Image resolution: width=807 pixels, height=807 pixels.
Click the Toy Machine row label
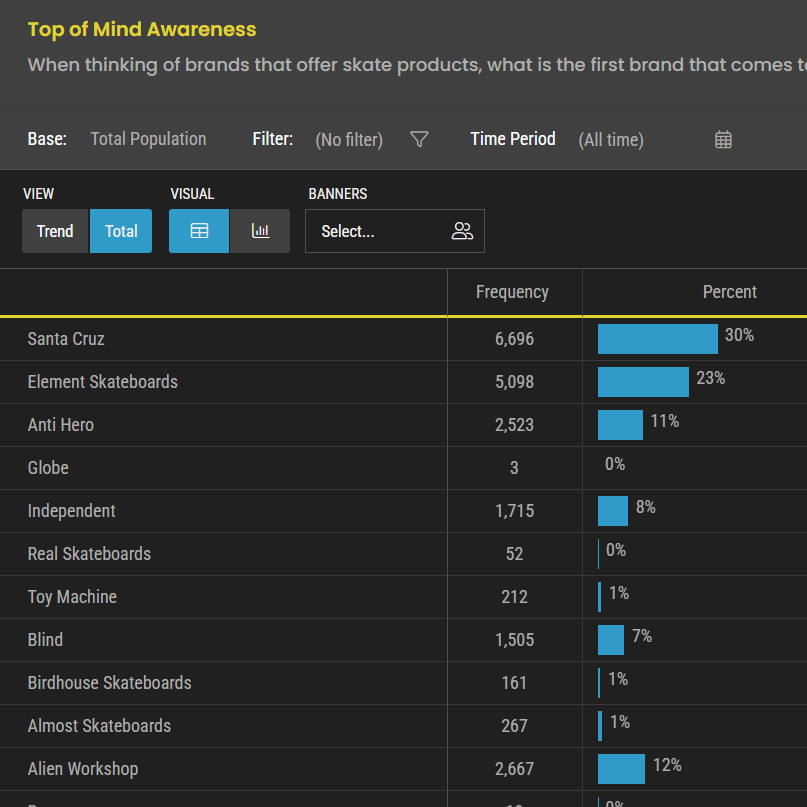coord(72,597)
